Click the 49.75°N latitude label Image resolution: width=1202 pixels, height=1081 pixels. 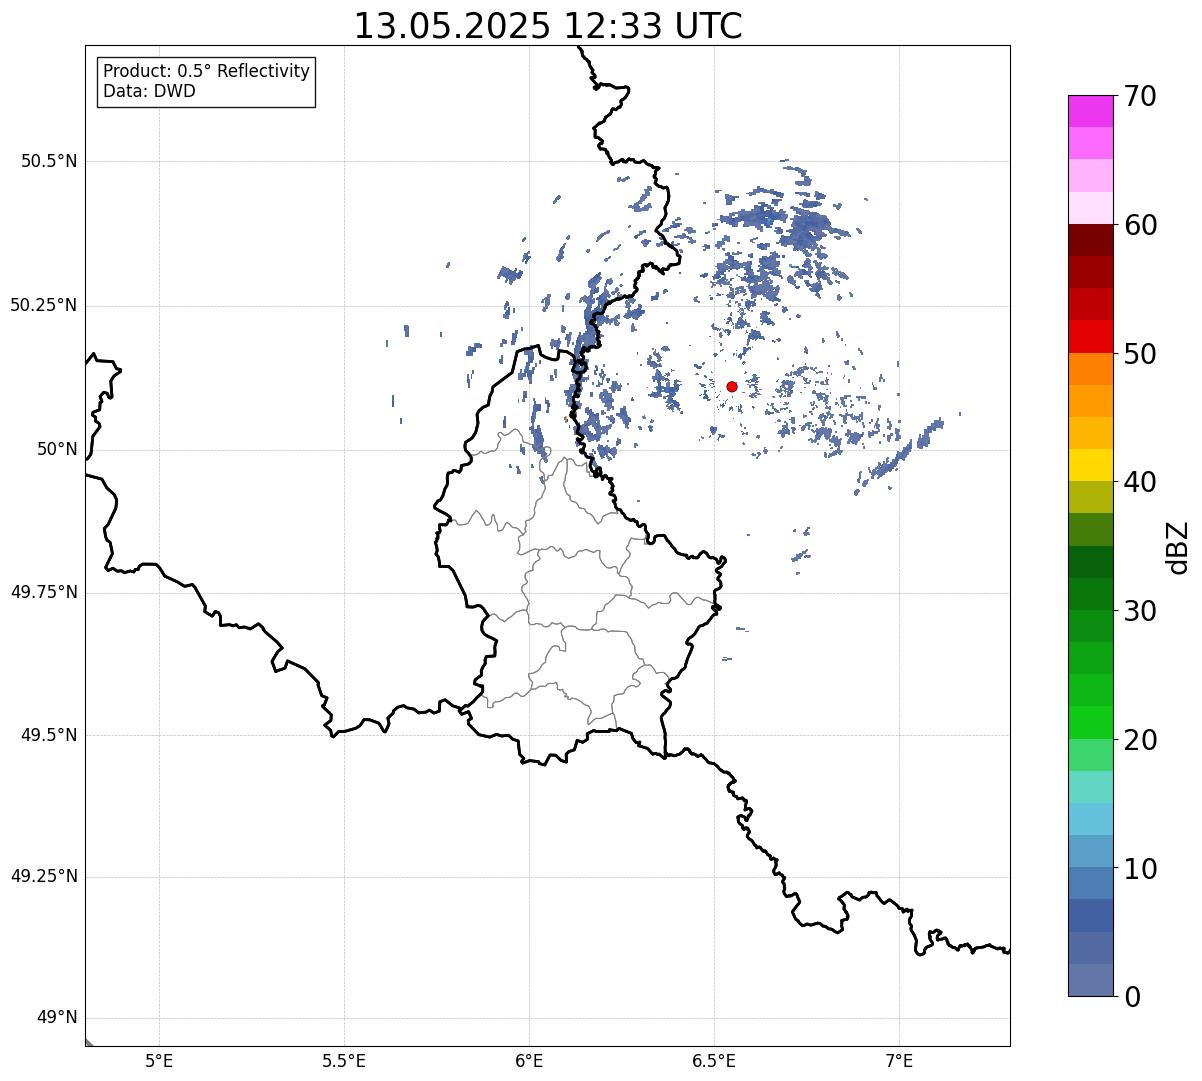click(43, 592)
